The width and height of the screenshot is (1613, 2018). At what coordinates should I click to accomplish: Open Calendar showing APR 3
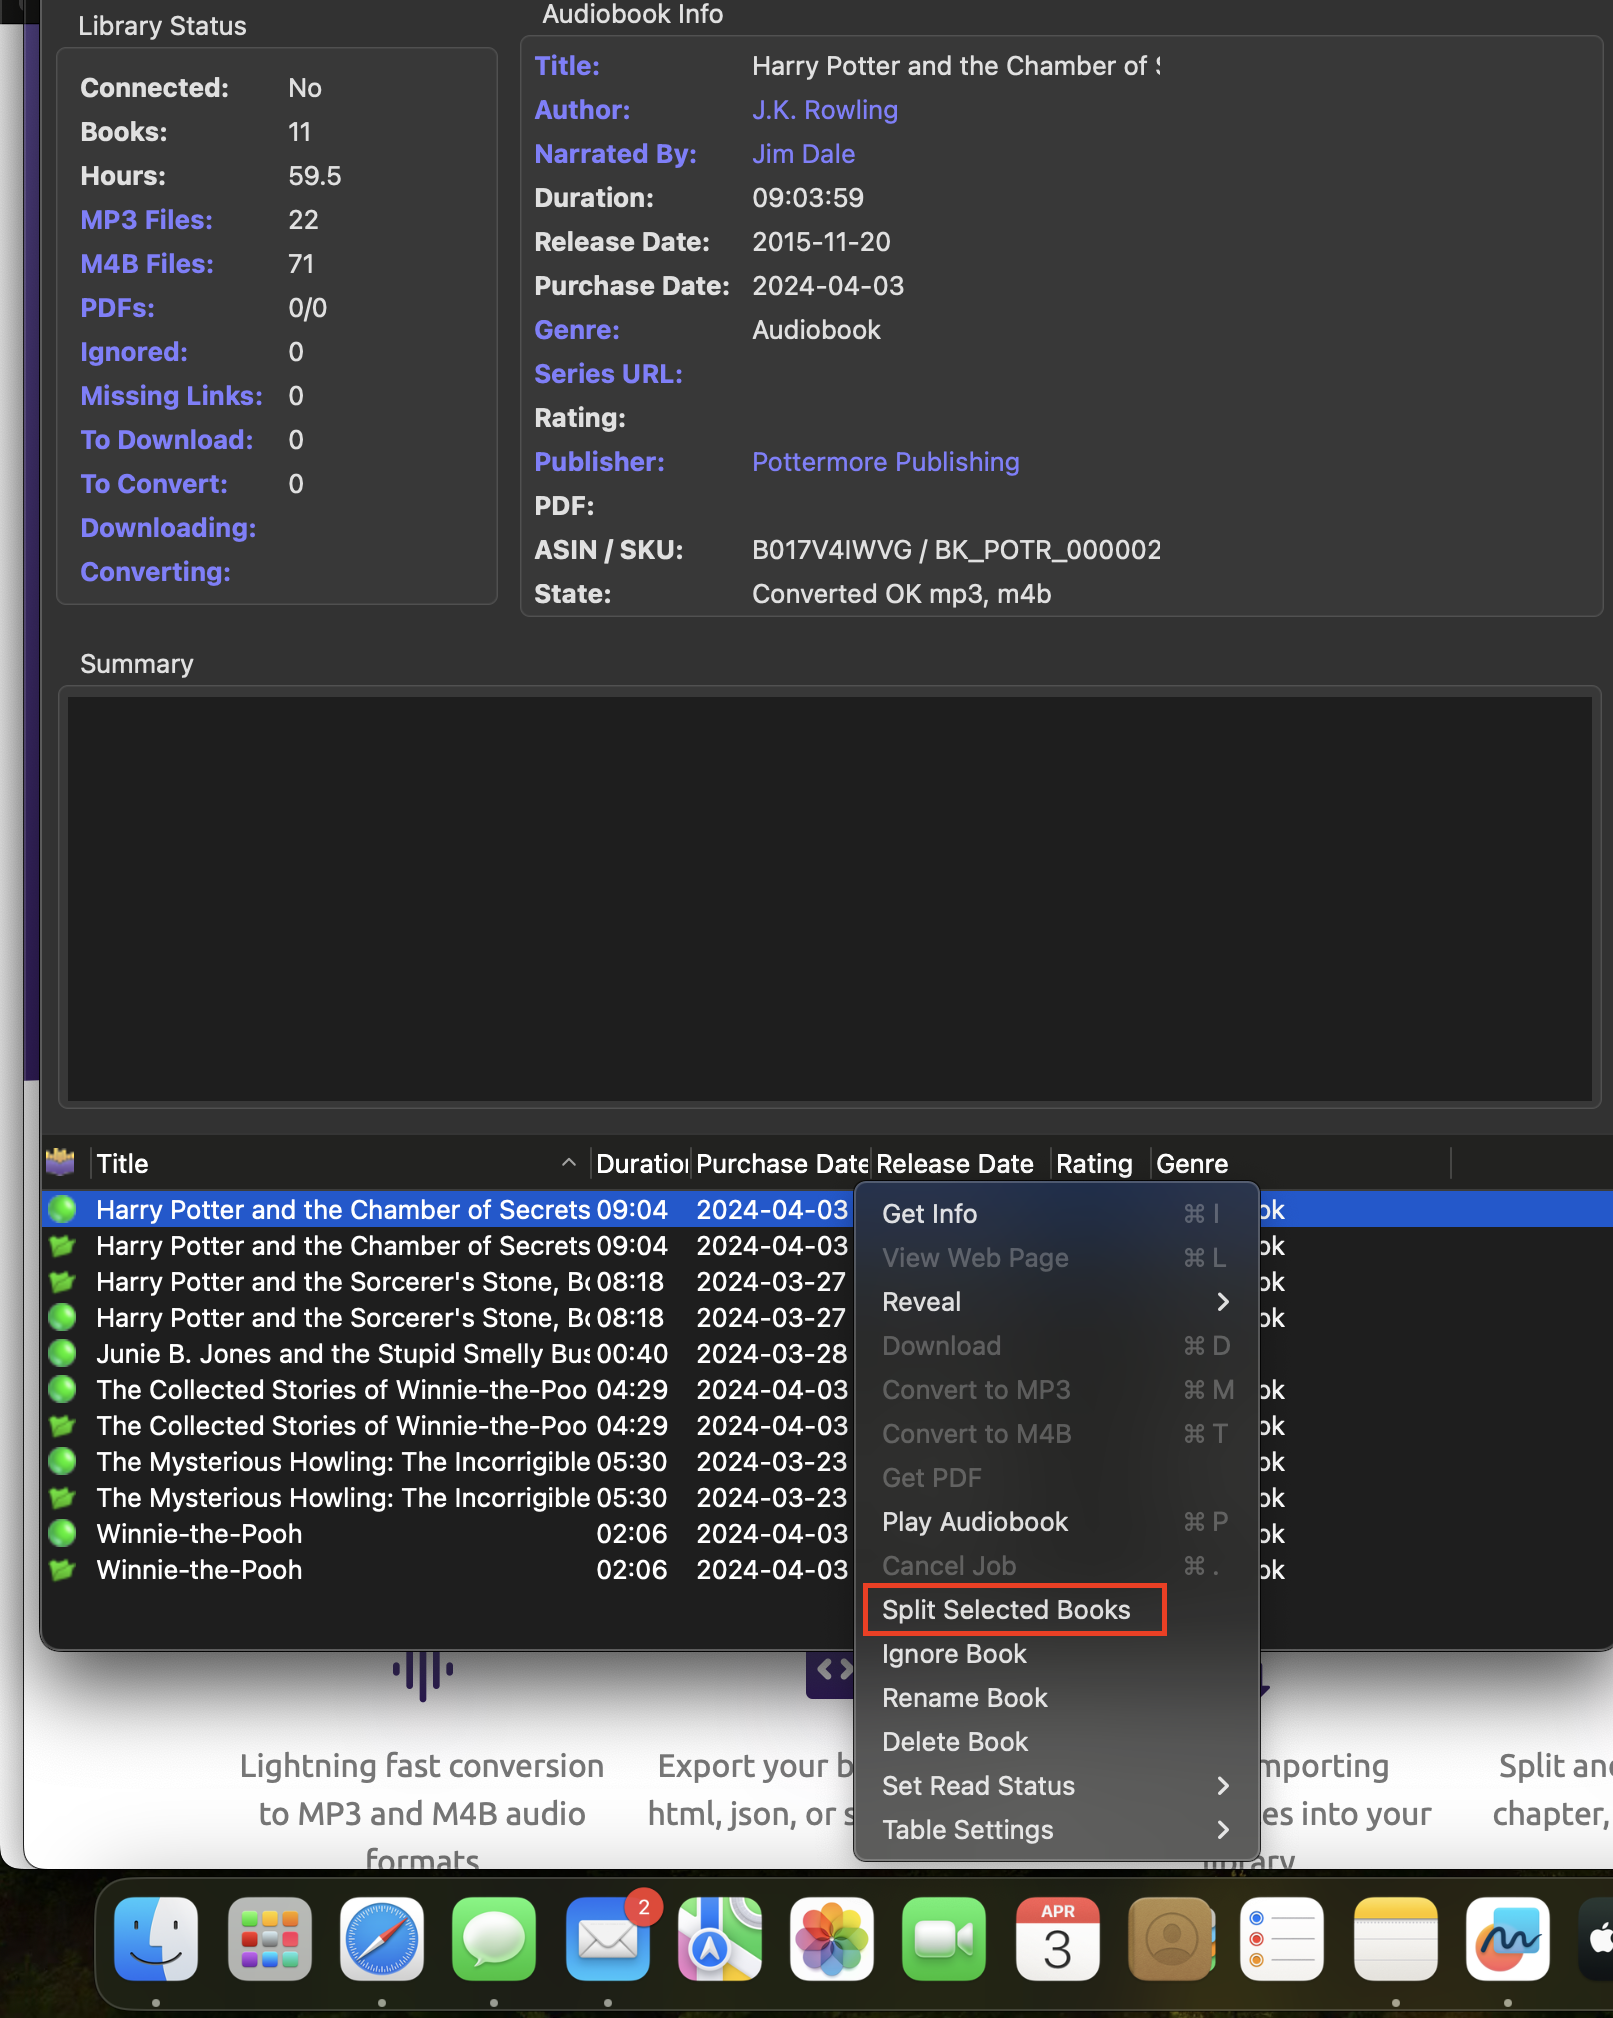click(1057, 1939)
